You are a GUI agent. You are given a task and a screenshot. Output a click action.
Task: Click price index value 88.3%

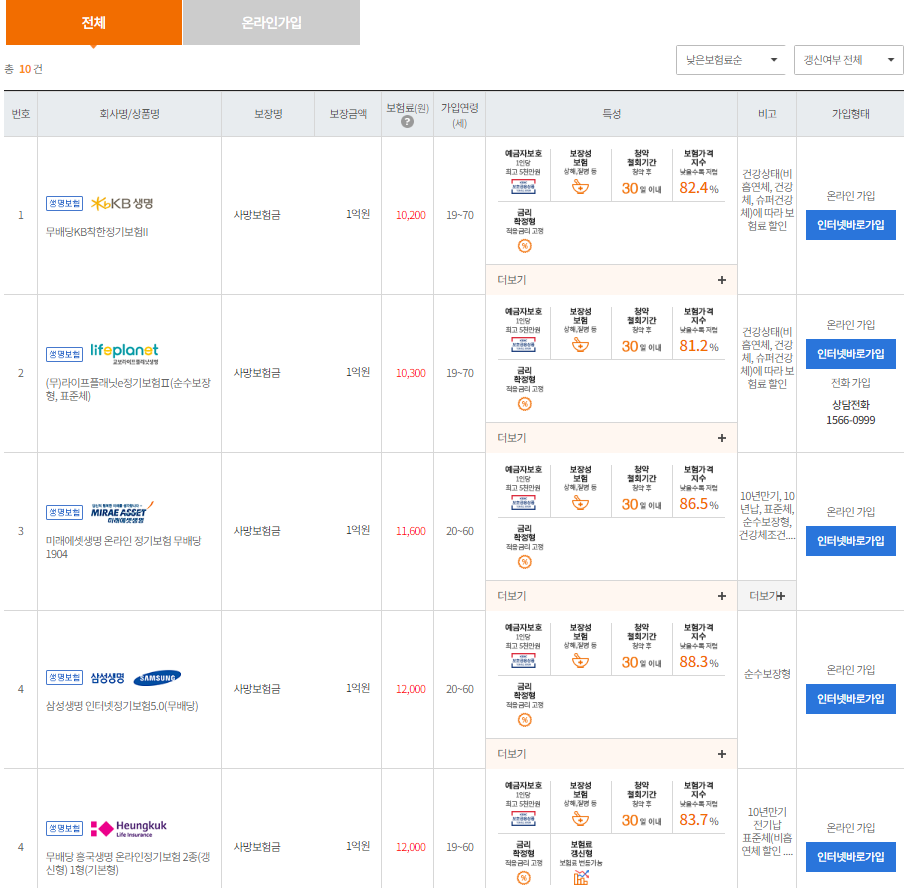click(x=699, y=662)
